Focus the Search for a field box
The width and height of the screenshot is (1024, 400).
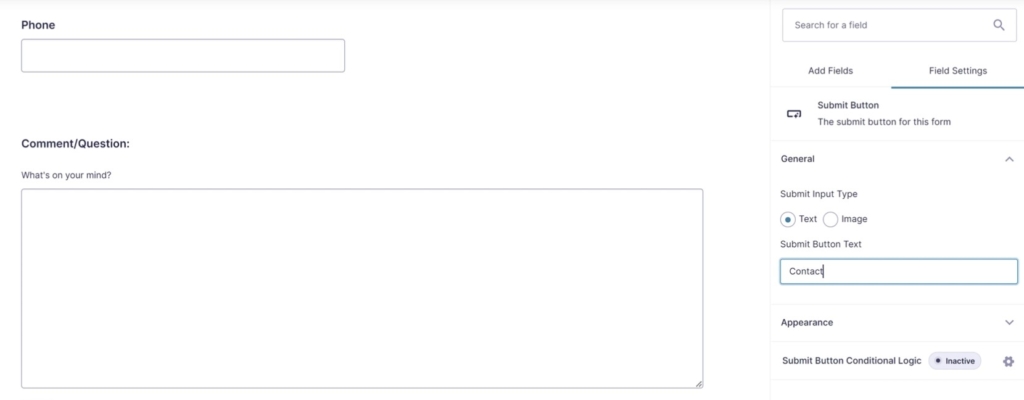[885, 25]
